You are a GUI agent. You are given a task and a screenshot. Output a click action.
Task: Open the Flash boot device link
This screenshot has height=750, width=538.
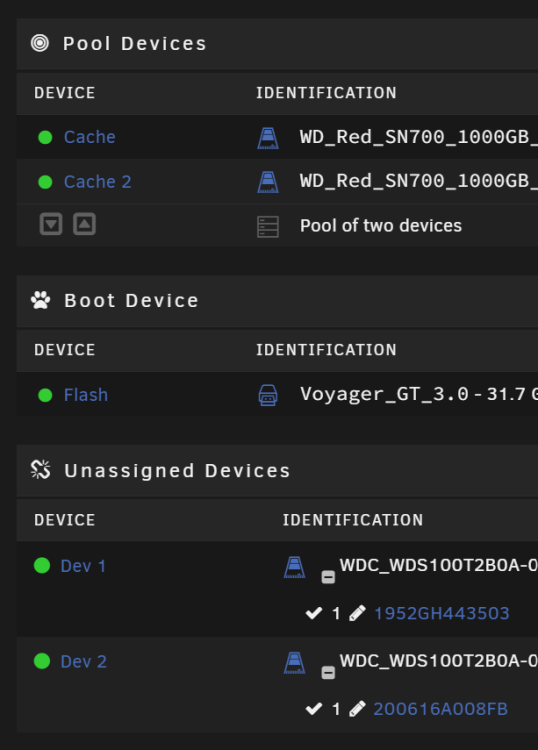point(86,395)
